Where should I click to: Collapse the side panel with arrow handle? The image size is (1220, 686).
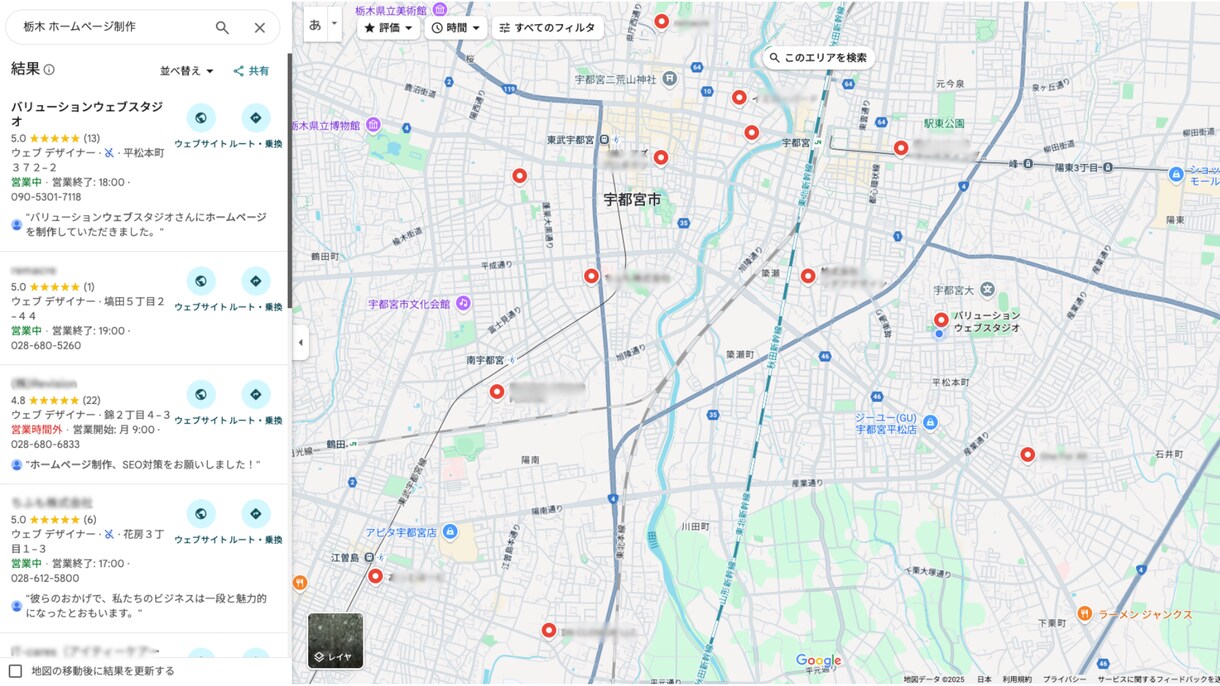pos(300,343)
